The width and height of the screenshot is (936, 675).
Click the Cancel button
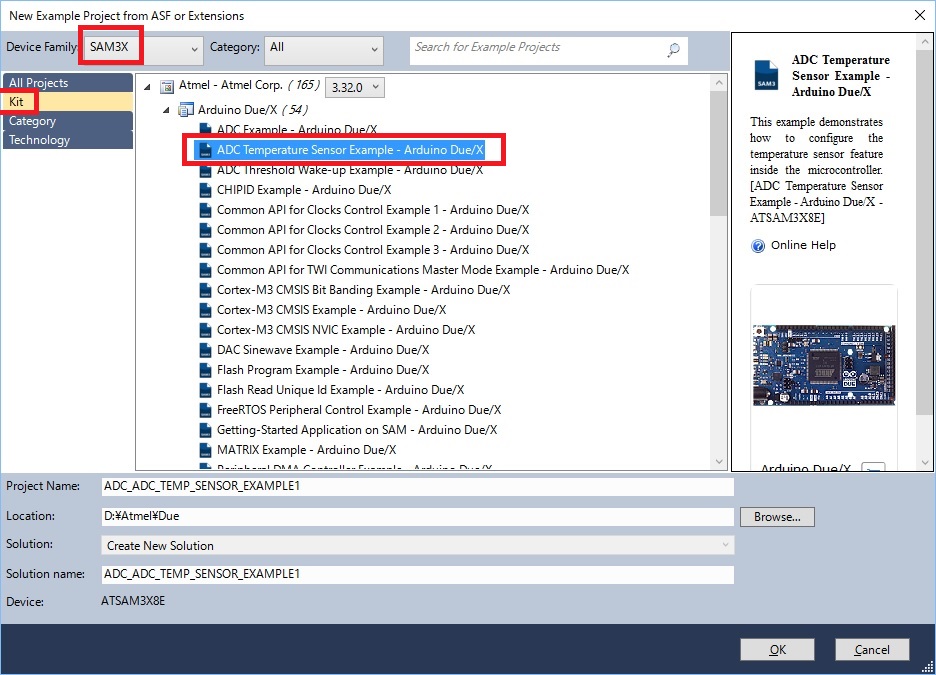(872, 649)
